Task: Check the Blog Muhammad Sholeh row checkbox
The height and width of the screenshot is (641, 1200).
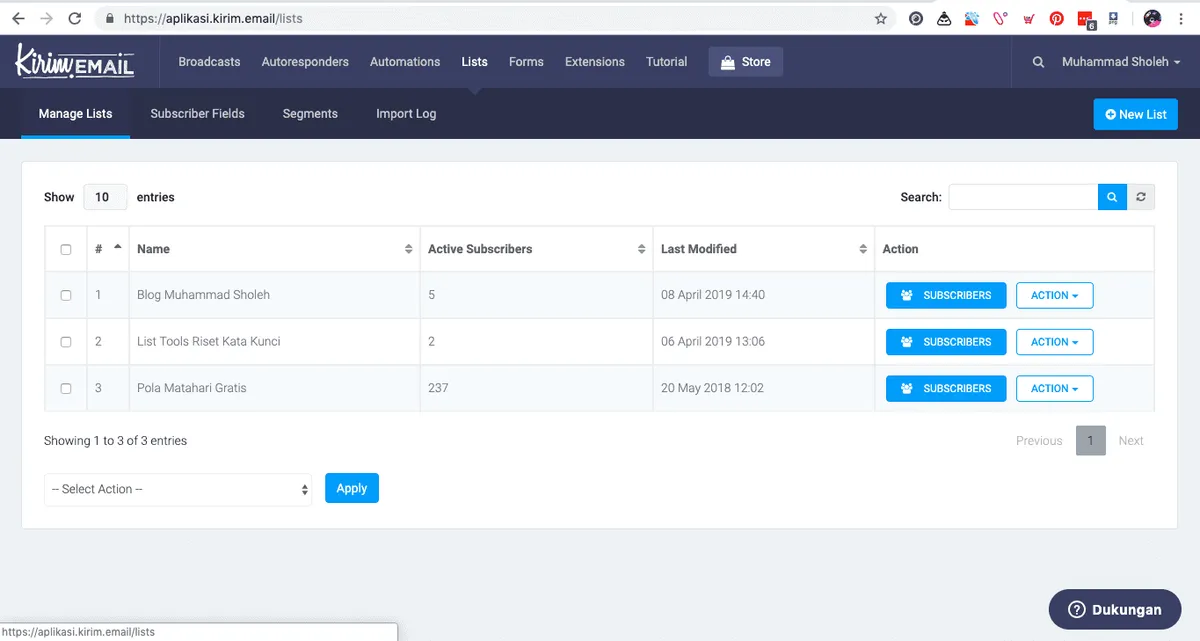Action: coord(66,295)
